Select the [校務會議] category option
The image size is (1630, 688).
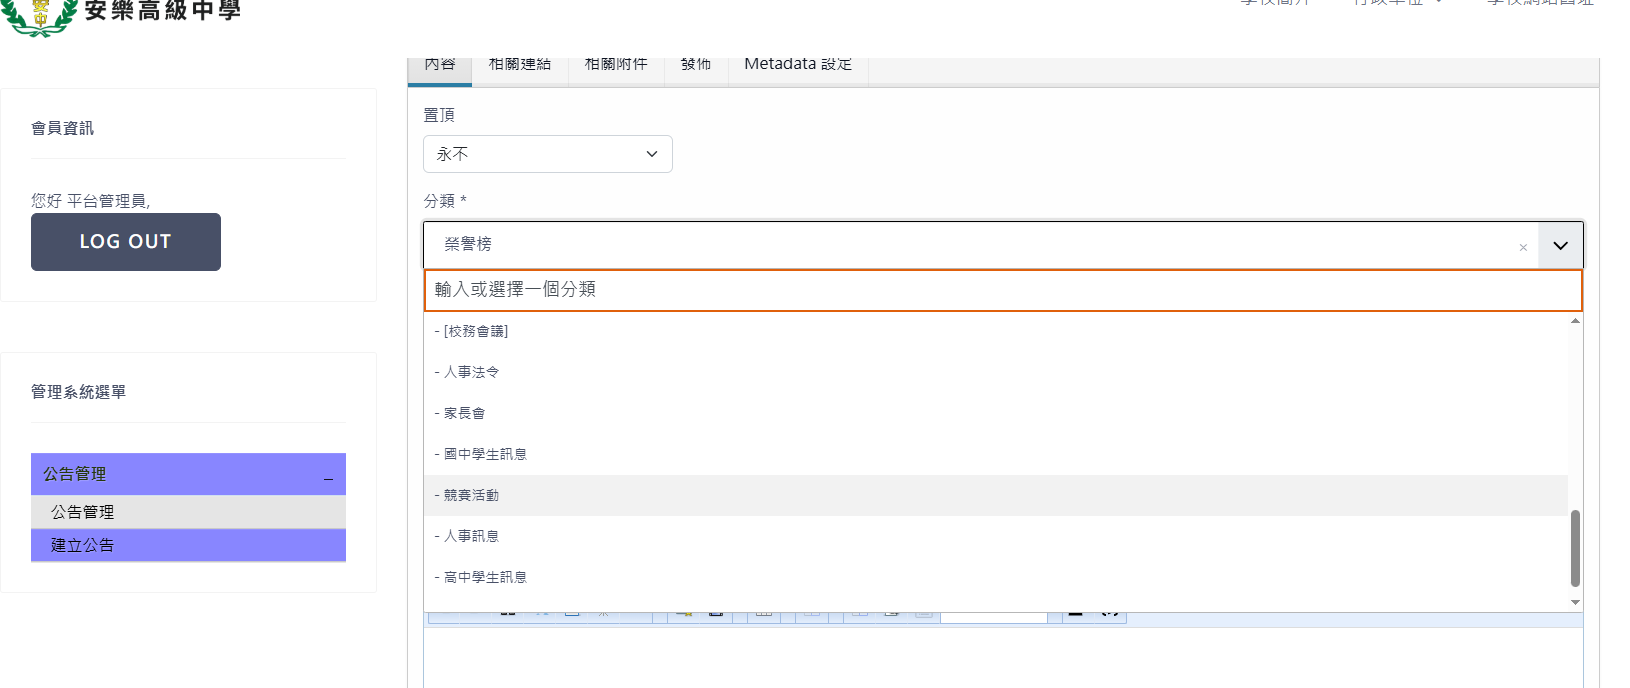(x=476, y=331)
